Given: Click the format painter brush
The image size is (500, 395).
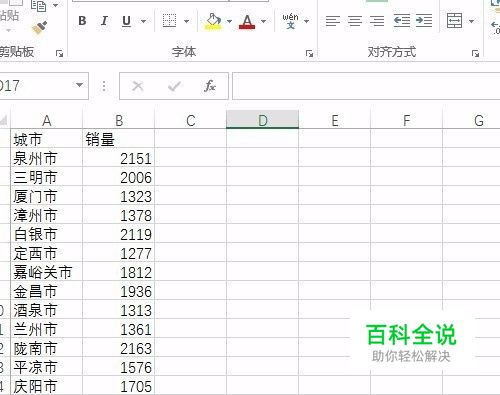Looking at the screenshot, I should (x=40, y=28).
